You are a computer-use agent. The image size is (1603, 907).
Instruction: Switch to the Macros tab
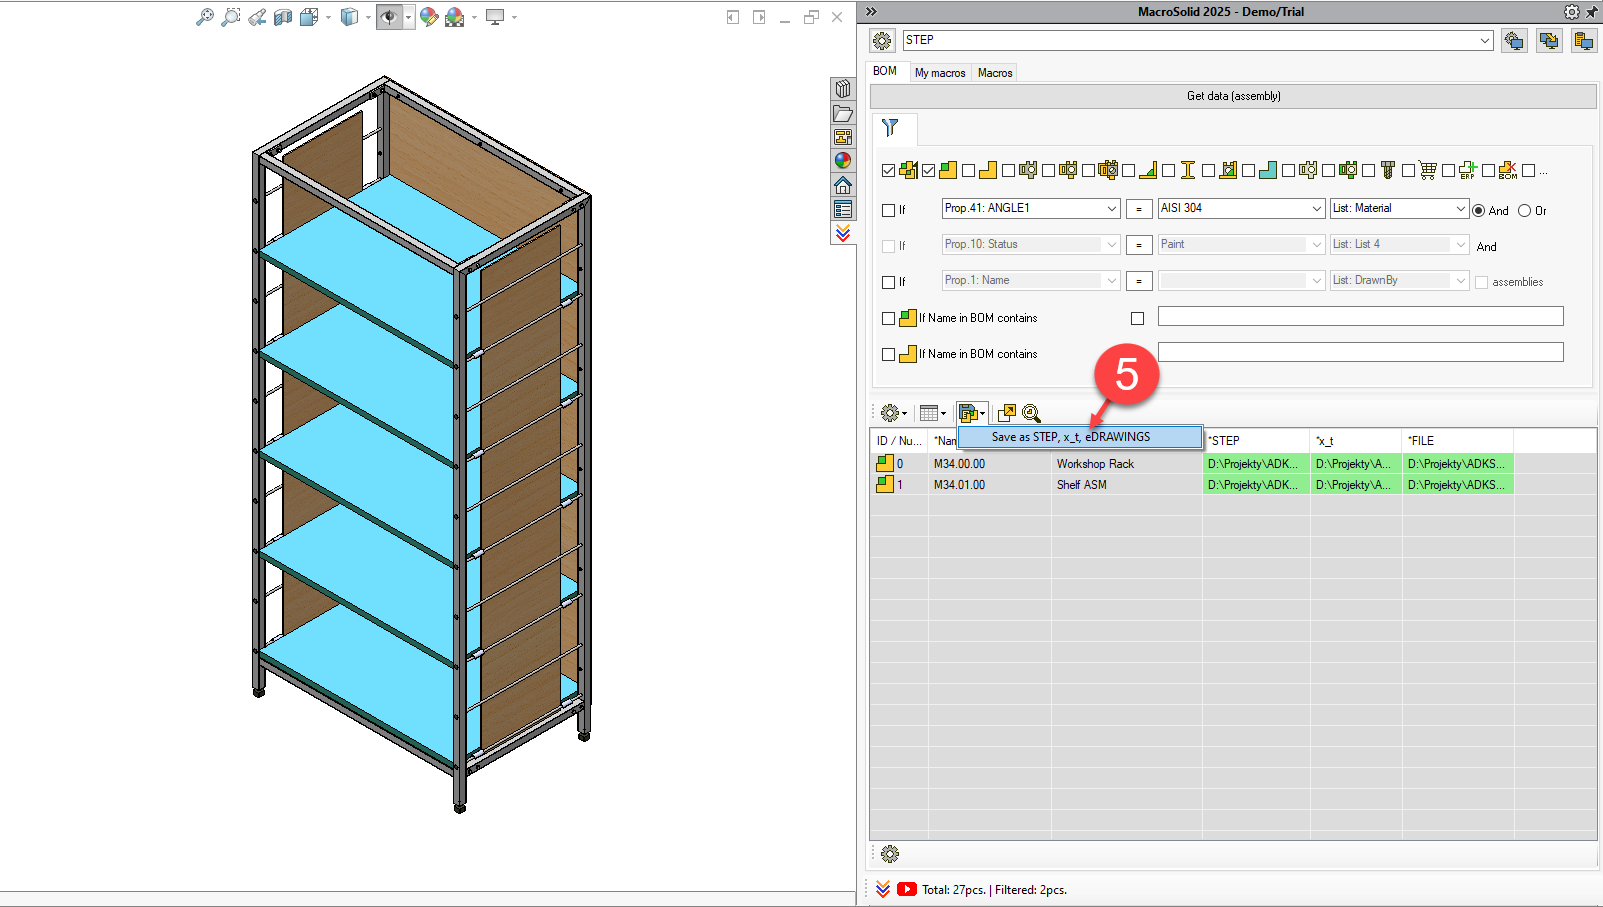point(995,73)
